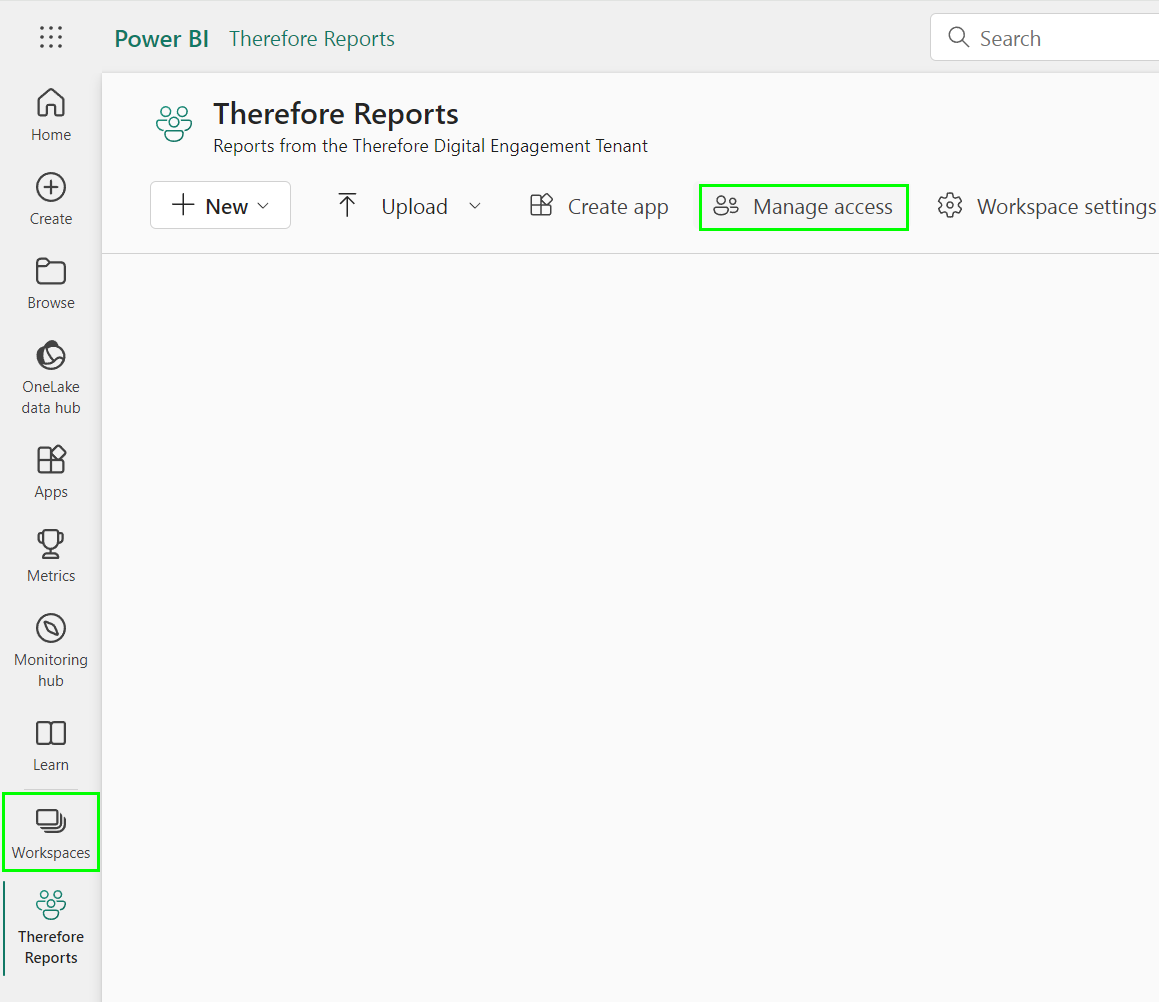
Task: Open Manage access for the workspace
Action: [x=803, y=206]
